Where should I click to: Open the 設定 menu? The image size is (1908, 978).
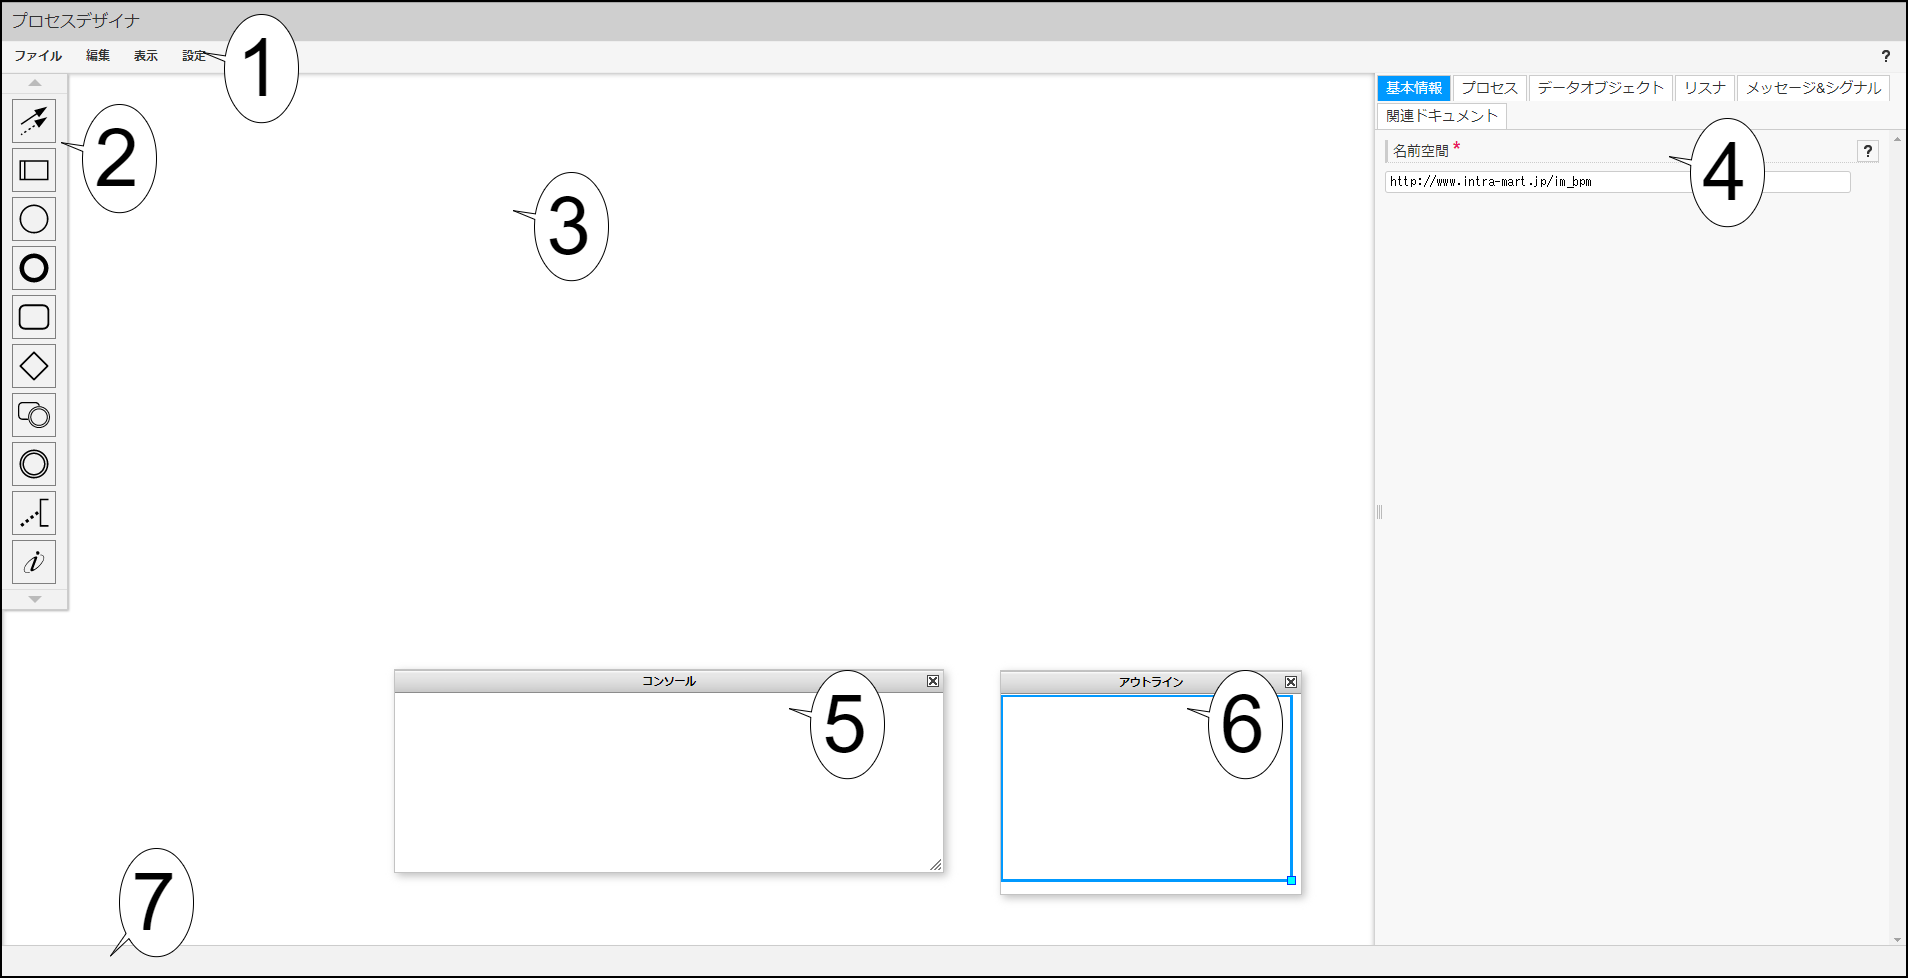(193, 55)
